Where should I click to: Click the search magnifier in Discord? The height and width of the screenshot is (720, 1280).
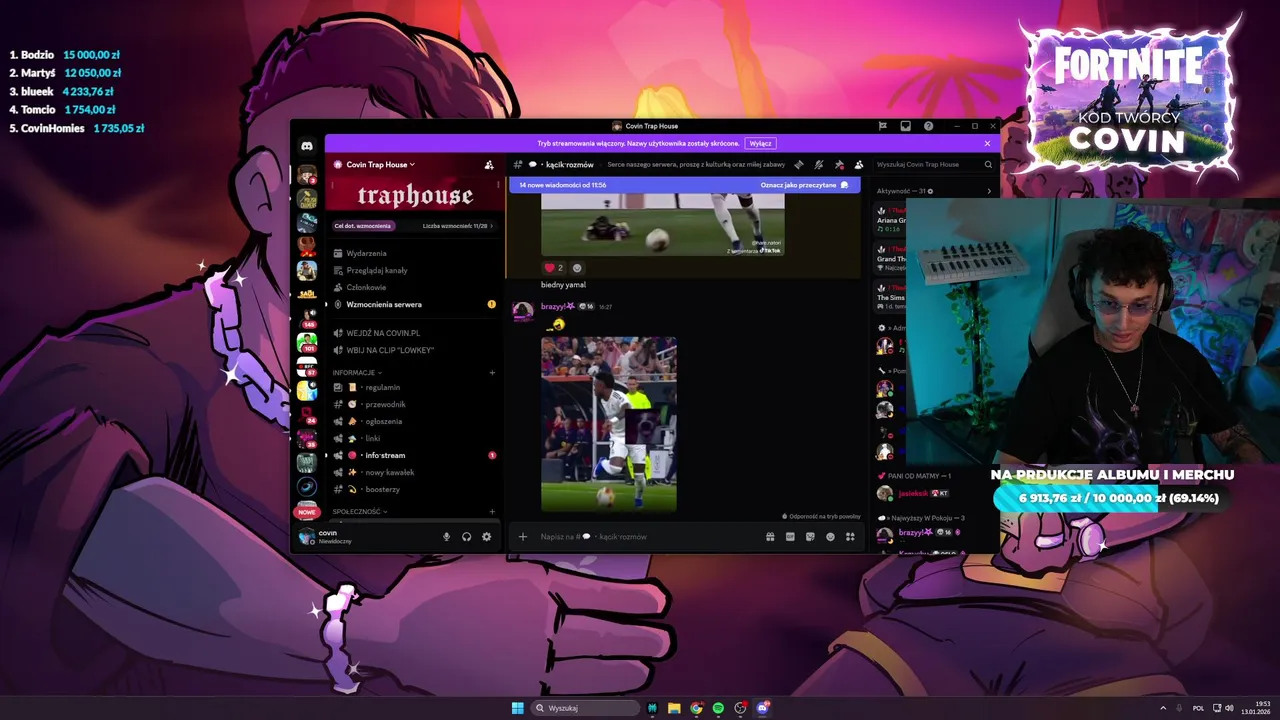[988, 165]
